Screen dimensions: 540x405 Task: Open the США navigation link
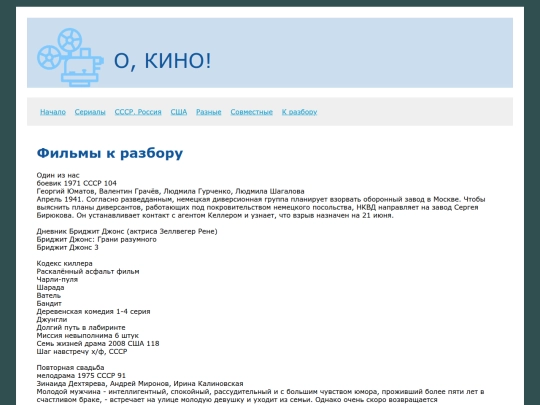tap(179, 112)
